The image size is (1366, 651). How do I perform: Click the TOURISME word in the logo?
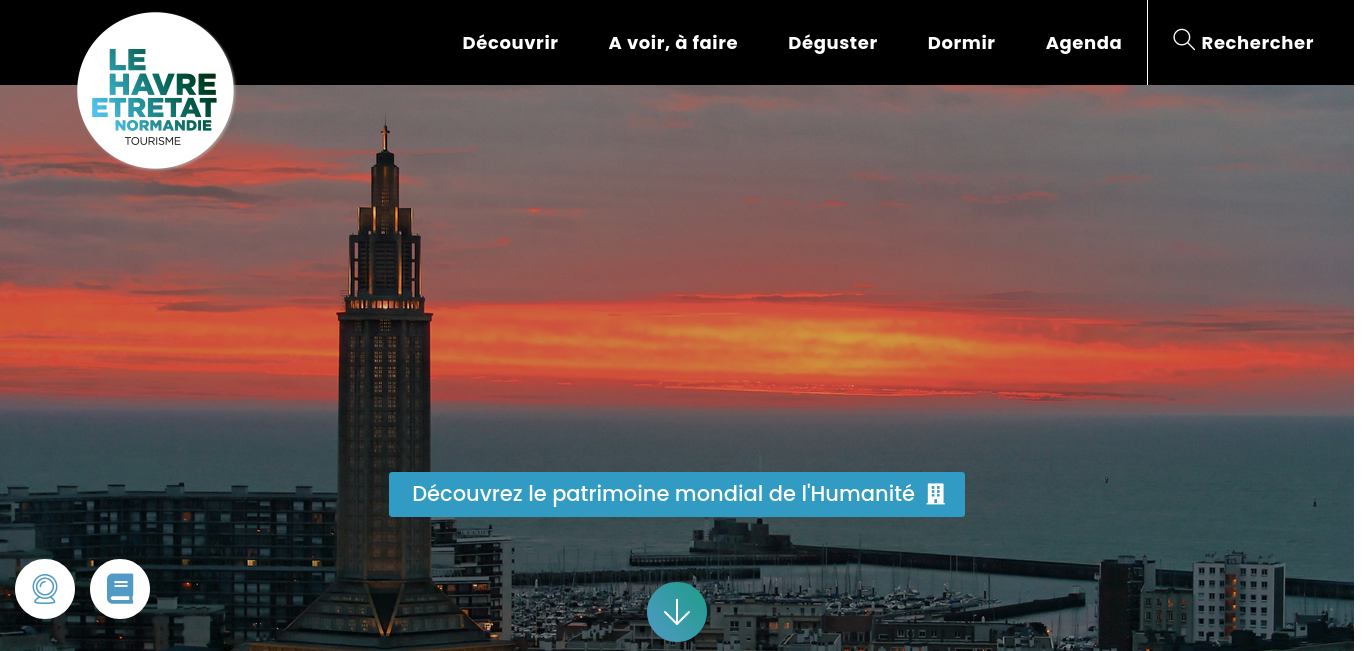click(152, 141)
